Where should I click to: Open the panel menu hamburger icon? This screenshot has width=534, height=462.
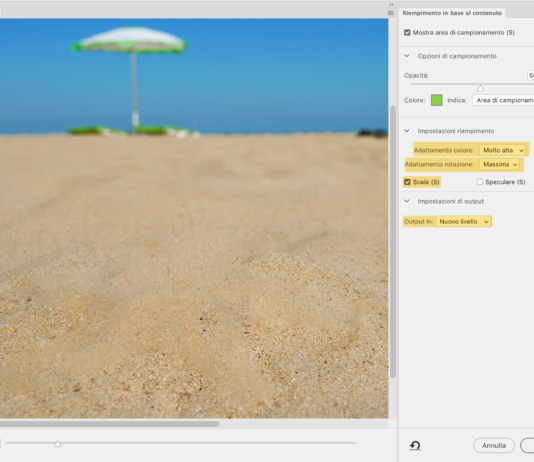[x=391, y=13]
